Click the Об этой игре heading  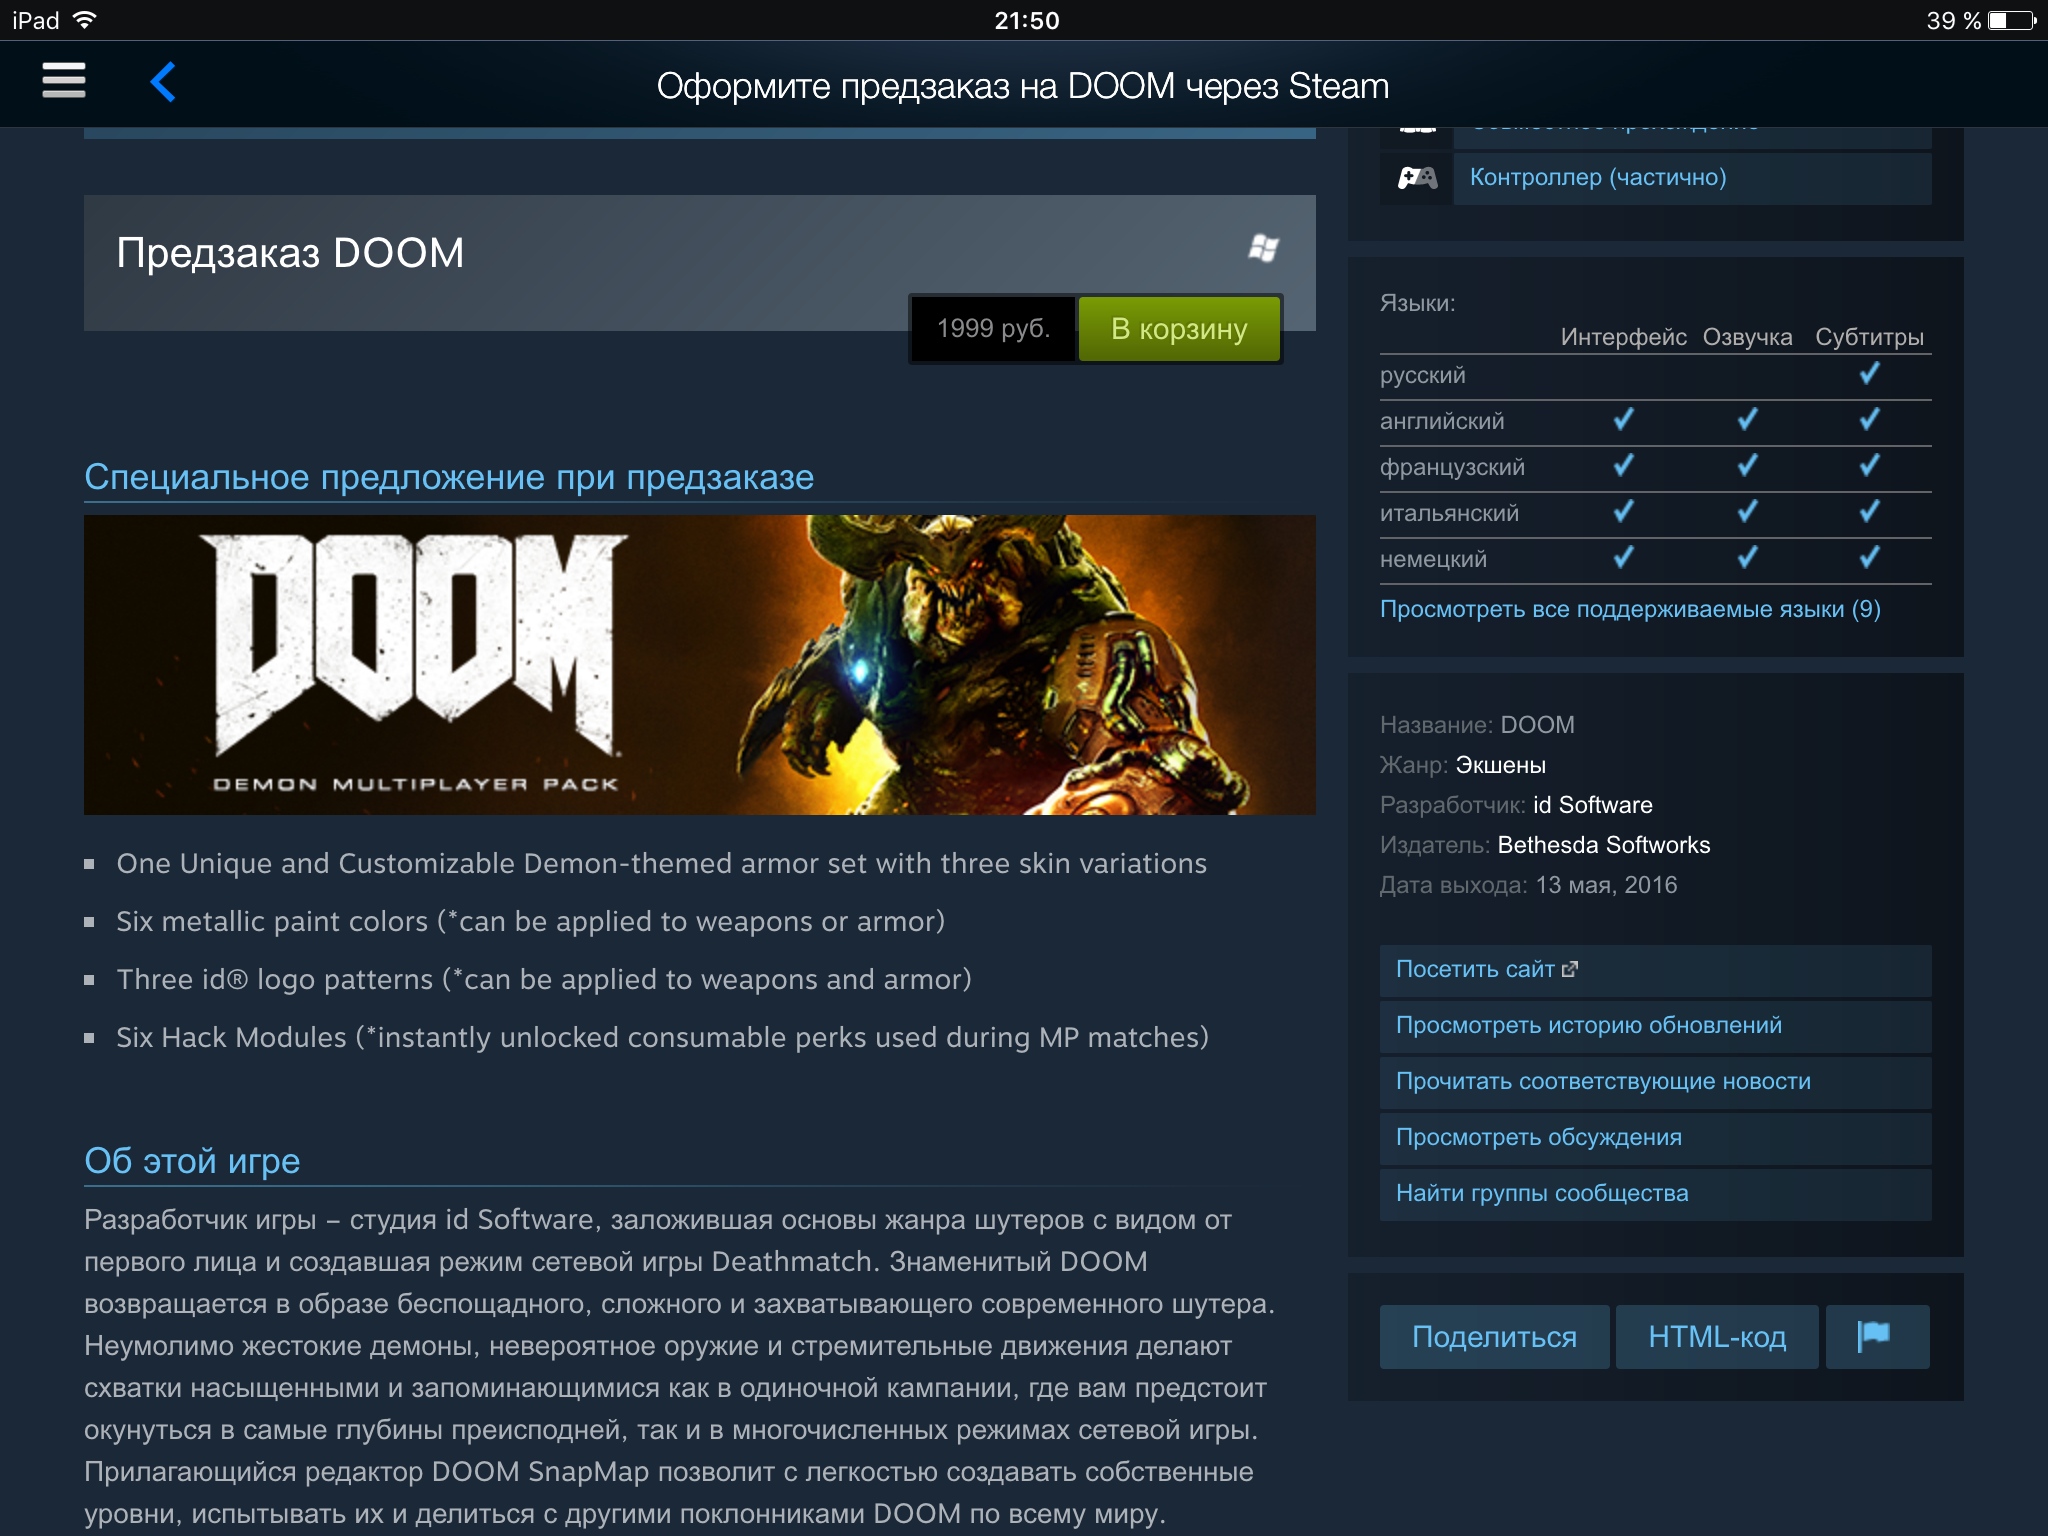click(x=192, y=1161)
